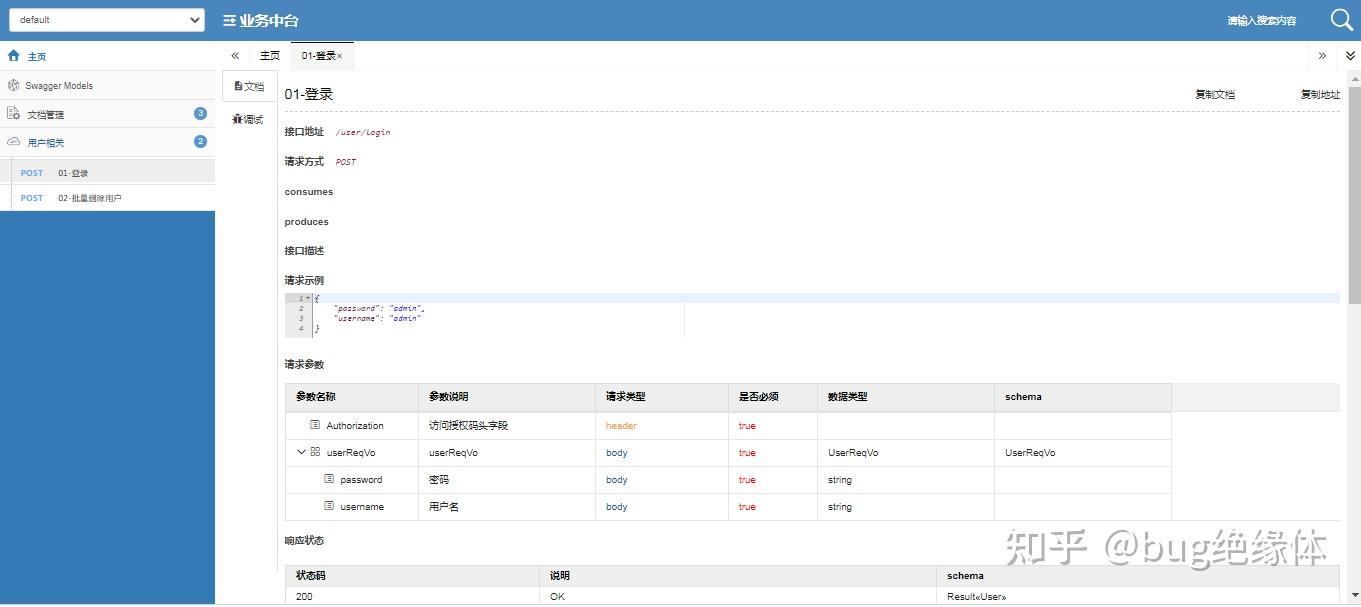Image resolution: width=1361 pixels, height=607 pixels.
Task: Open the default environment dropdown
Action: tap(106, 19)
